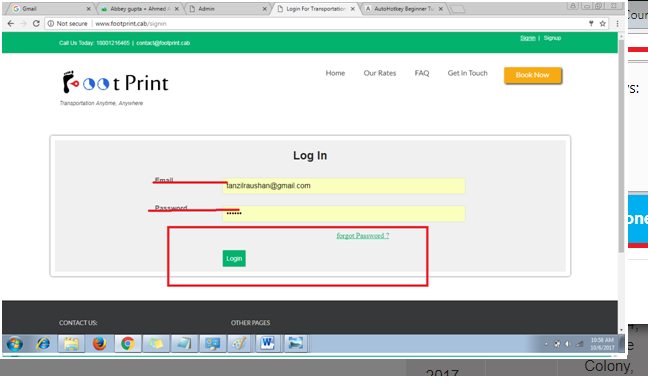
Task: Click the OTHER PAGES footer heading
Action: tap(250, 323)
